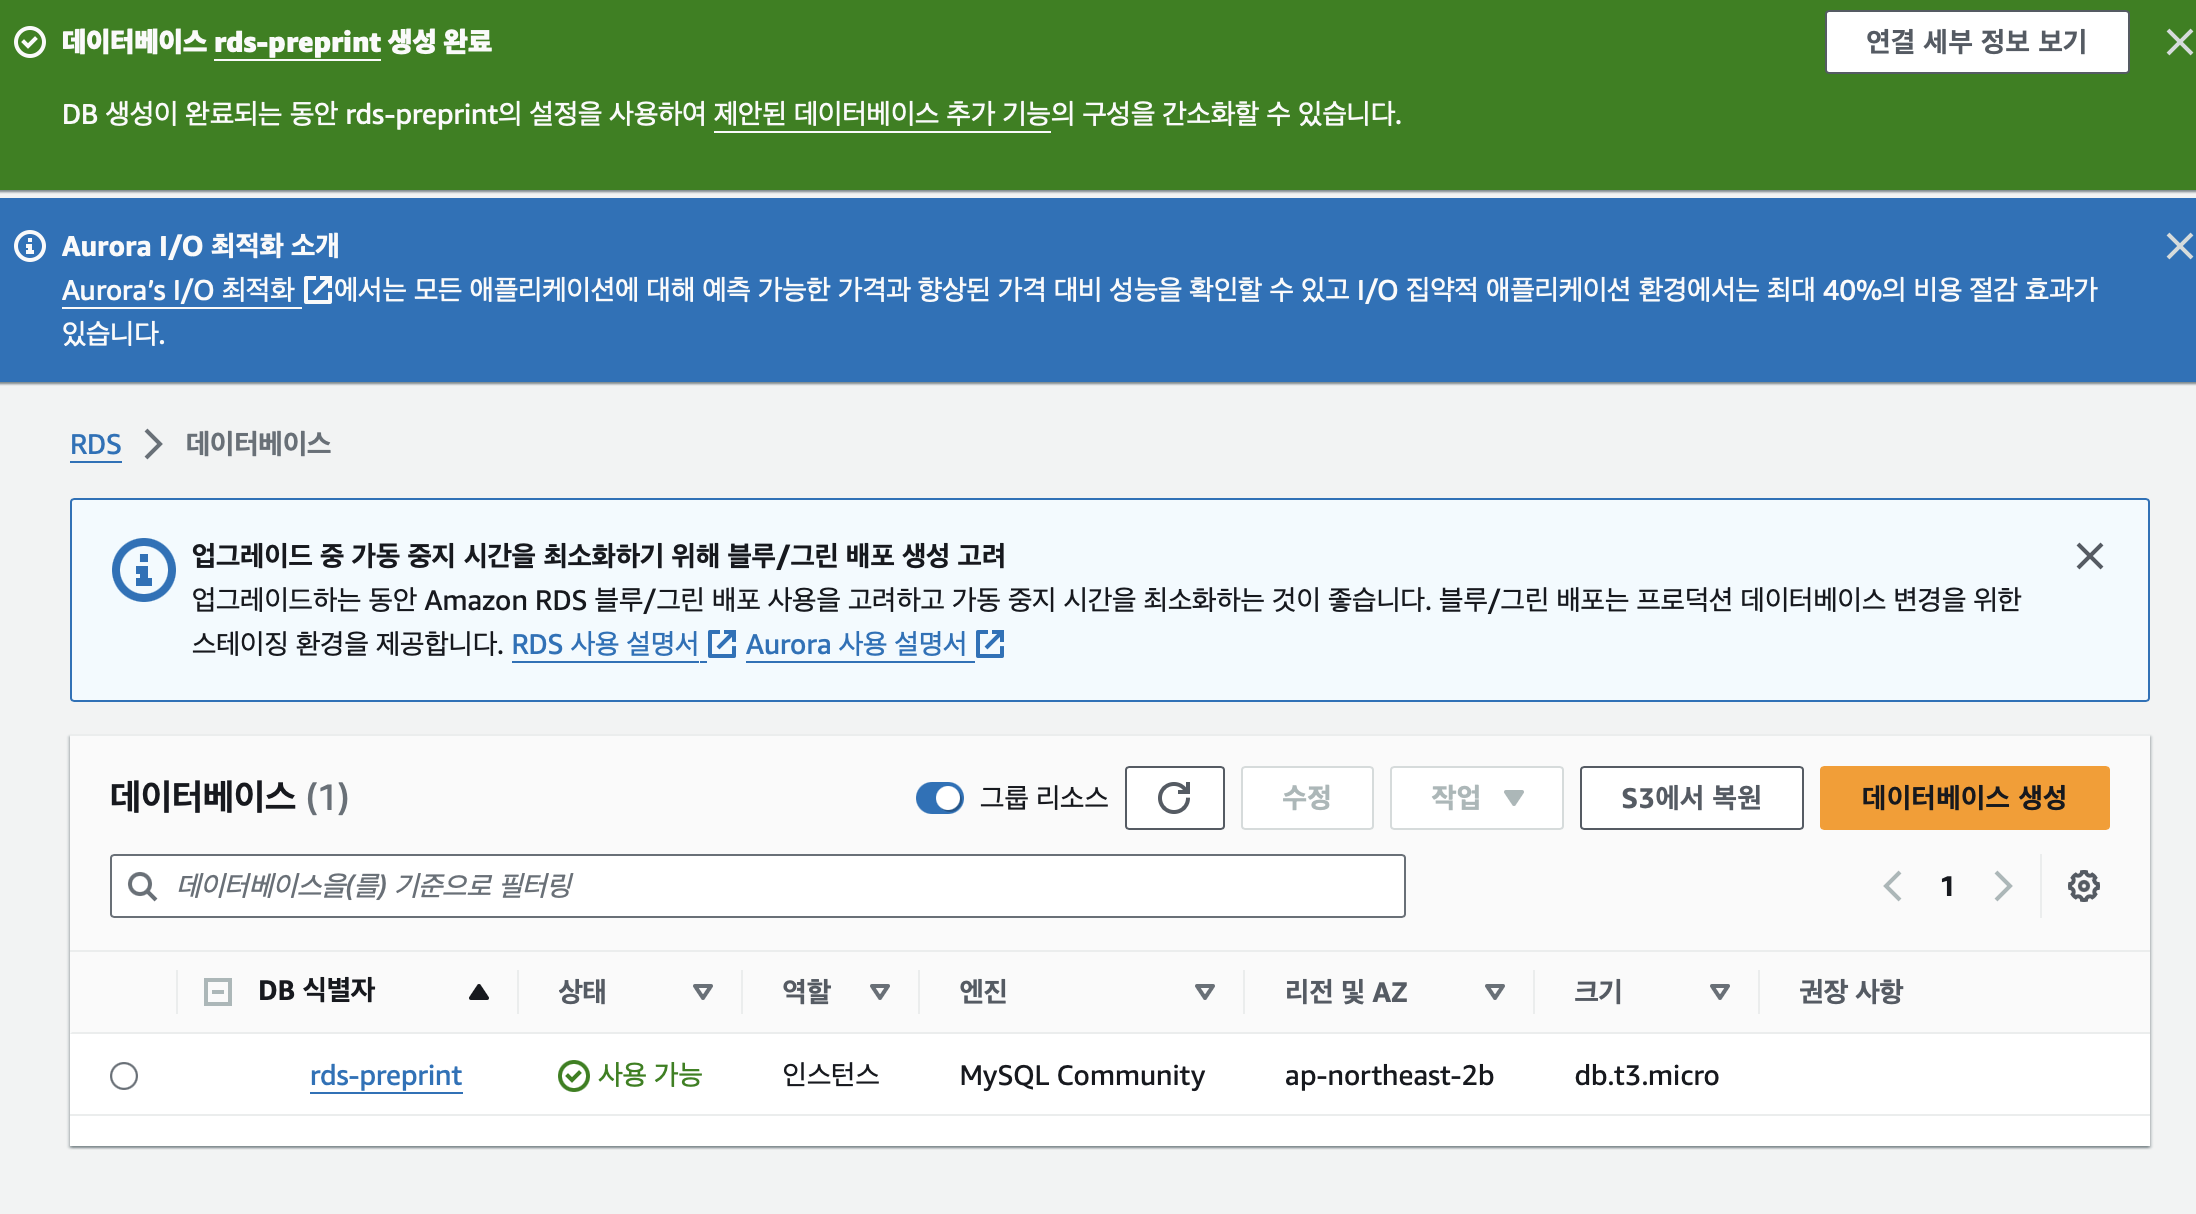Click 데이터베이스 생성 orange button
Image resolution: width=2196 pixels, height=1214 pixels.
click(x=1964, y=798)
